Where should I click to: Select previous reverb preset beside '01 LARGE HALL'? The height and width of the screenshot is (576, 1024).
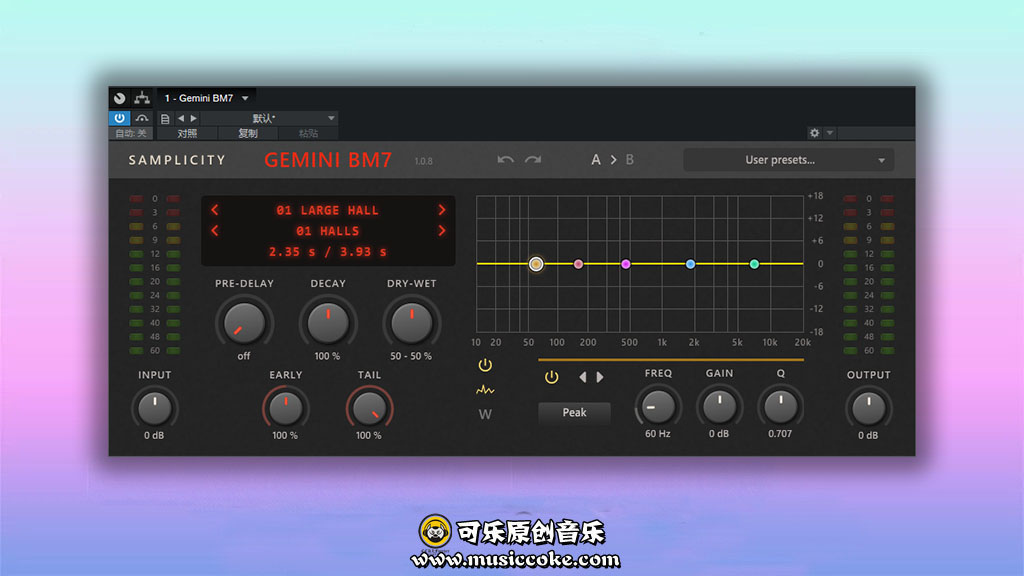point(215,210)
